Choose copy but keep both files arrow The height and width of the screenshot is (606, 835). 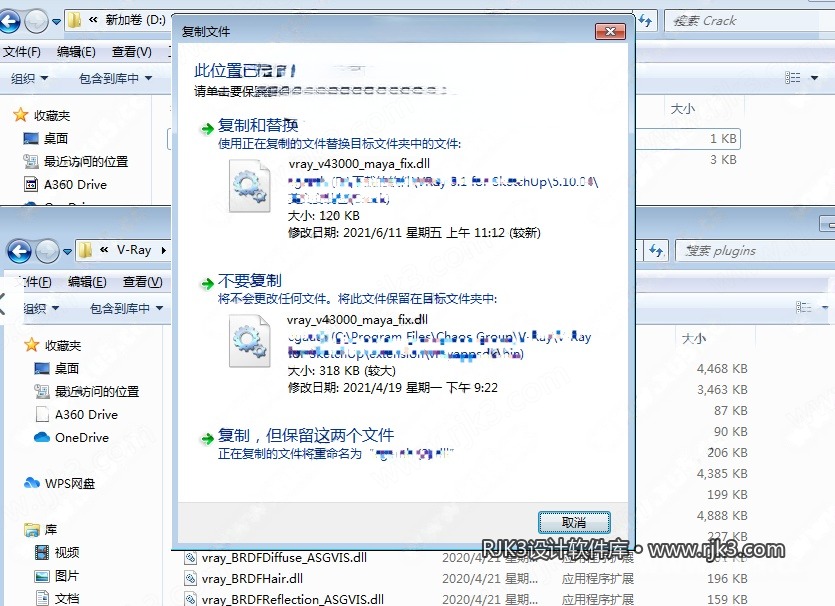click(x=207, y=439)
